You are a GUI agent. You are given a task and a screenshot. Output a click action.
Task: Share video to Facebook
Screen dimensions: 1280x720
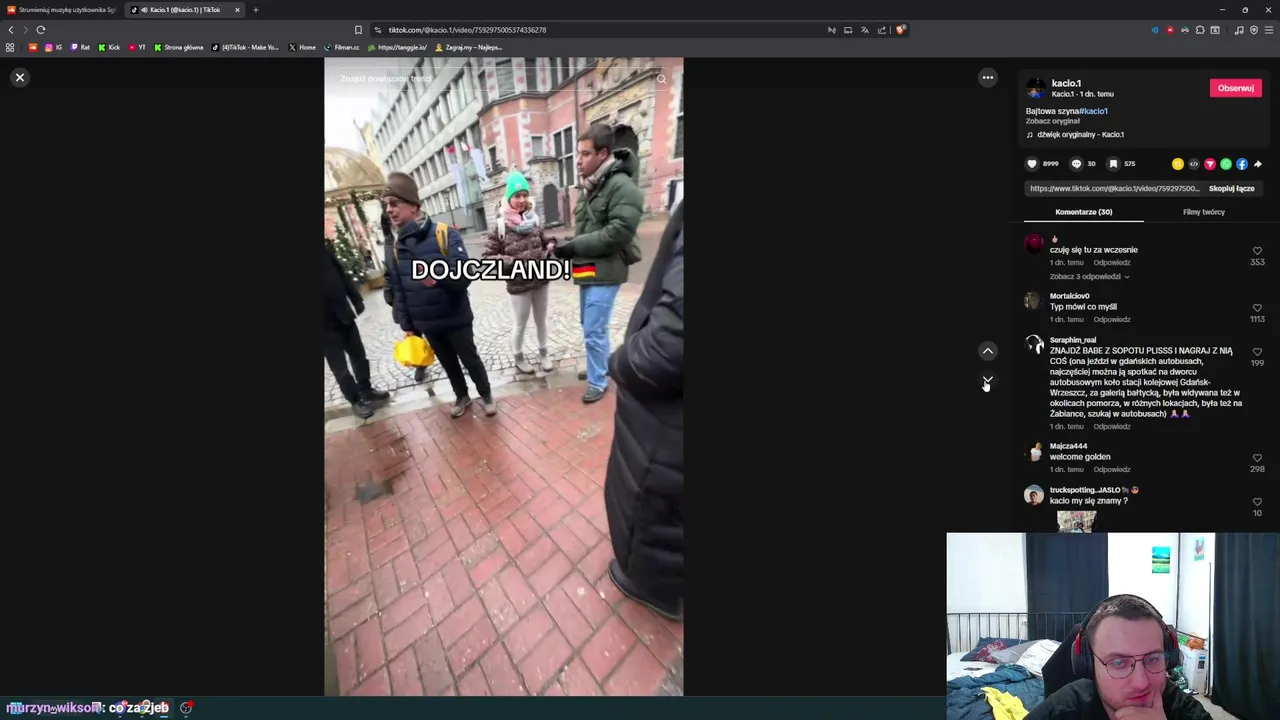coord(1242,164)
